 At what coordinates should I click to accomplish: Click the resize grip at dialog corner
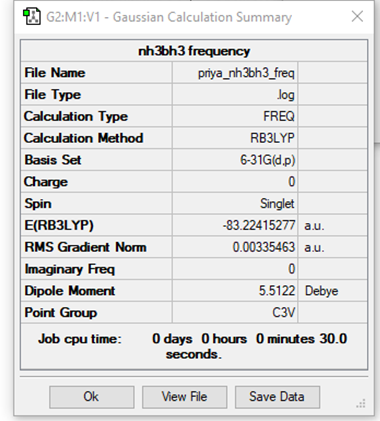(x=361, y=404)
